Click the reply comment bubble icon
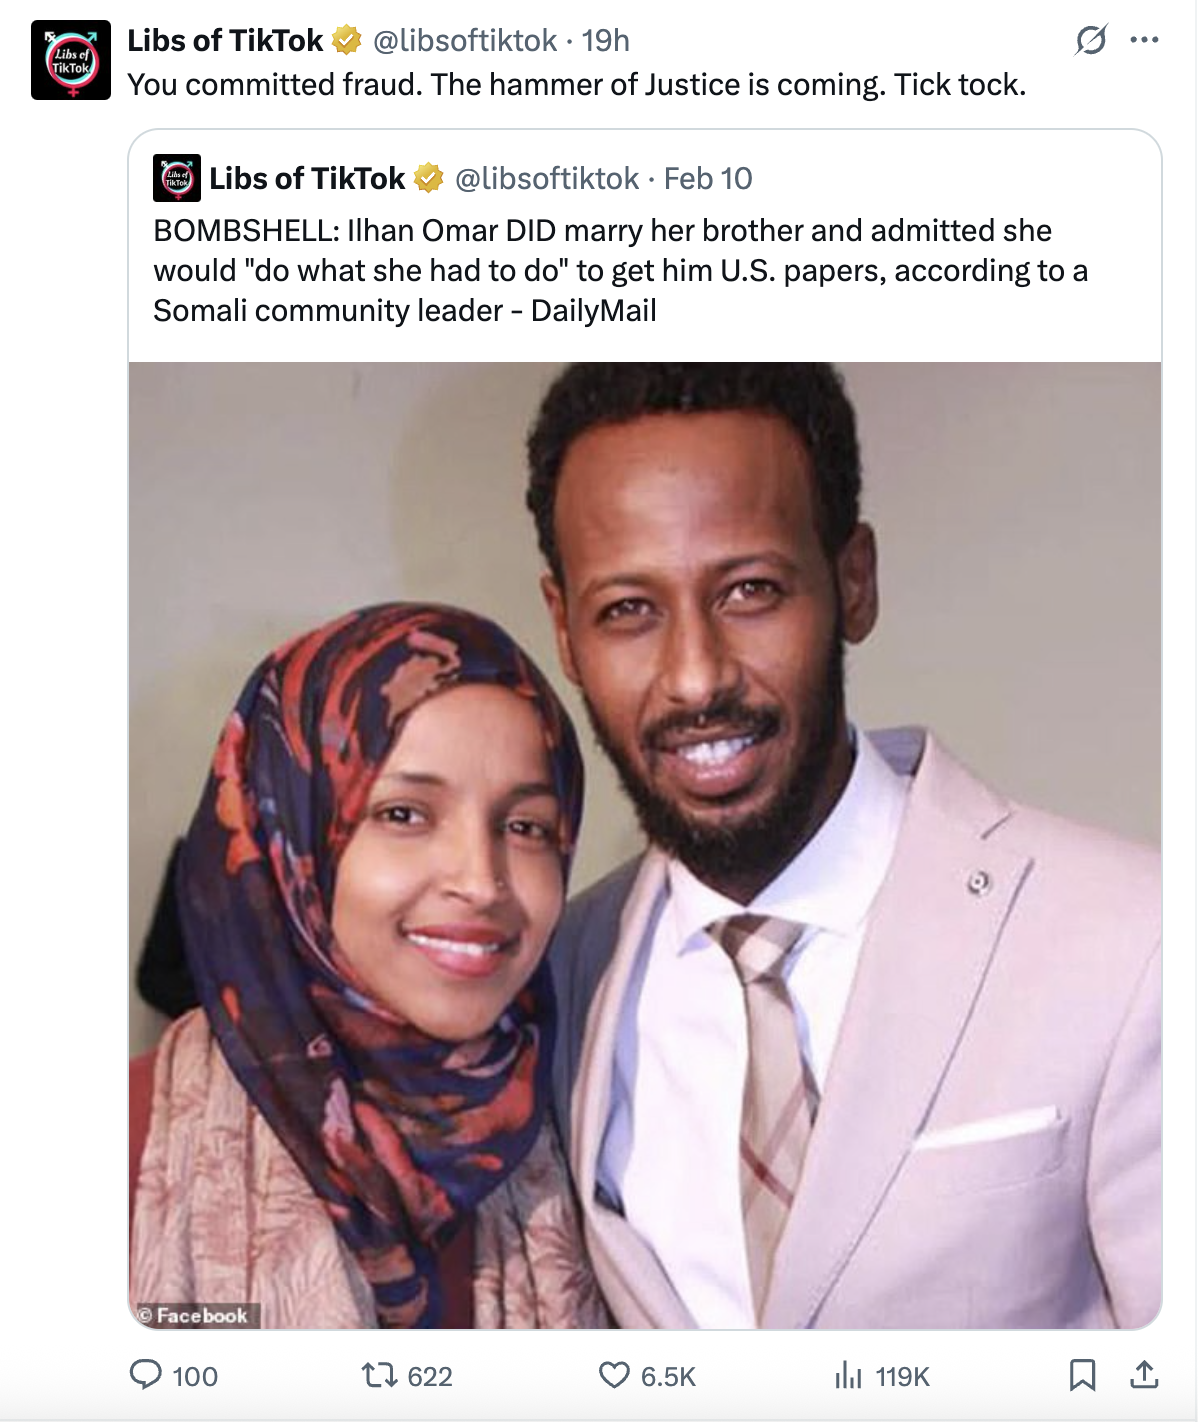The height and width of the screenshot is (1422, 1198). (x=146, y=1375)
